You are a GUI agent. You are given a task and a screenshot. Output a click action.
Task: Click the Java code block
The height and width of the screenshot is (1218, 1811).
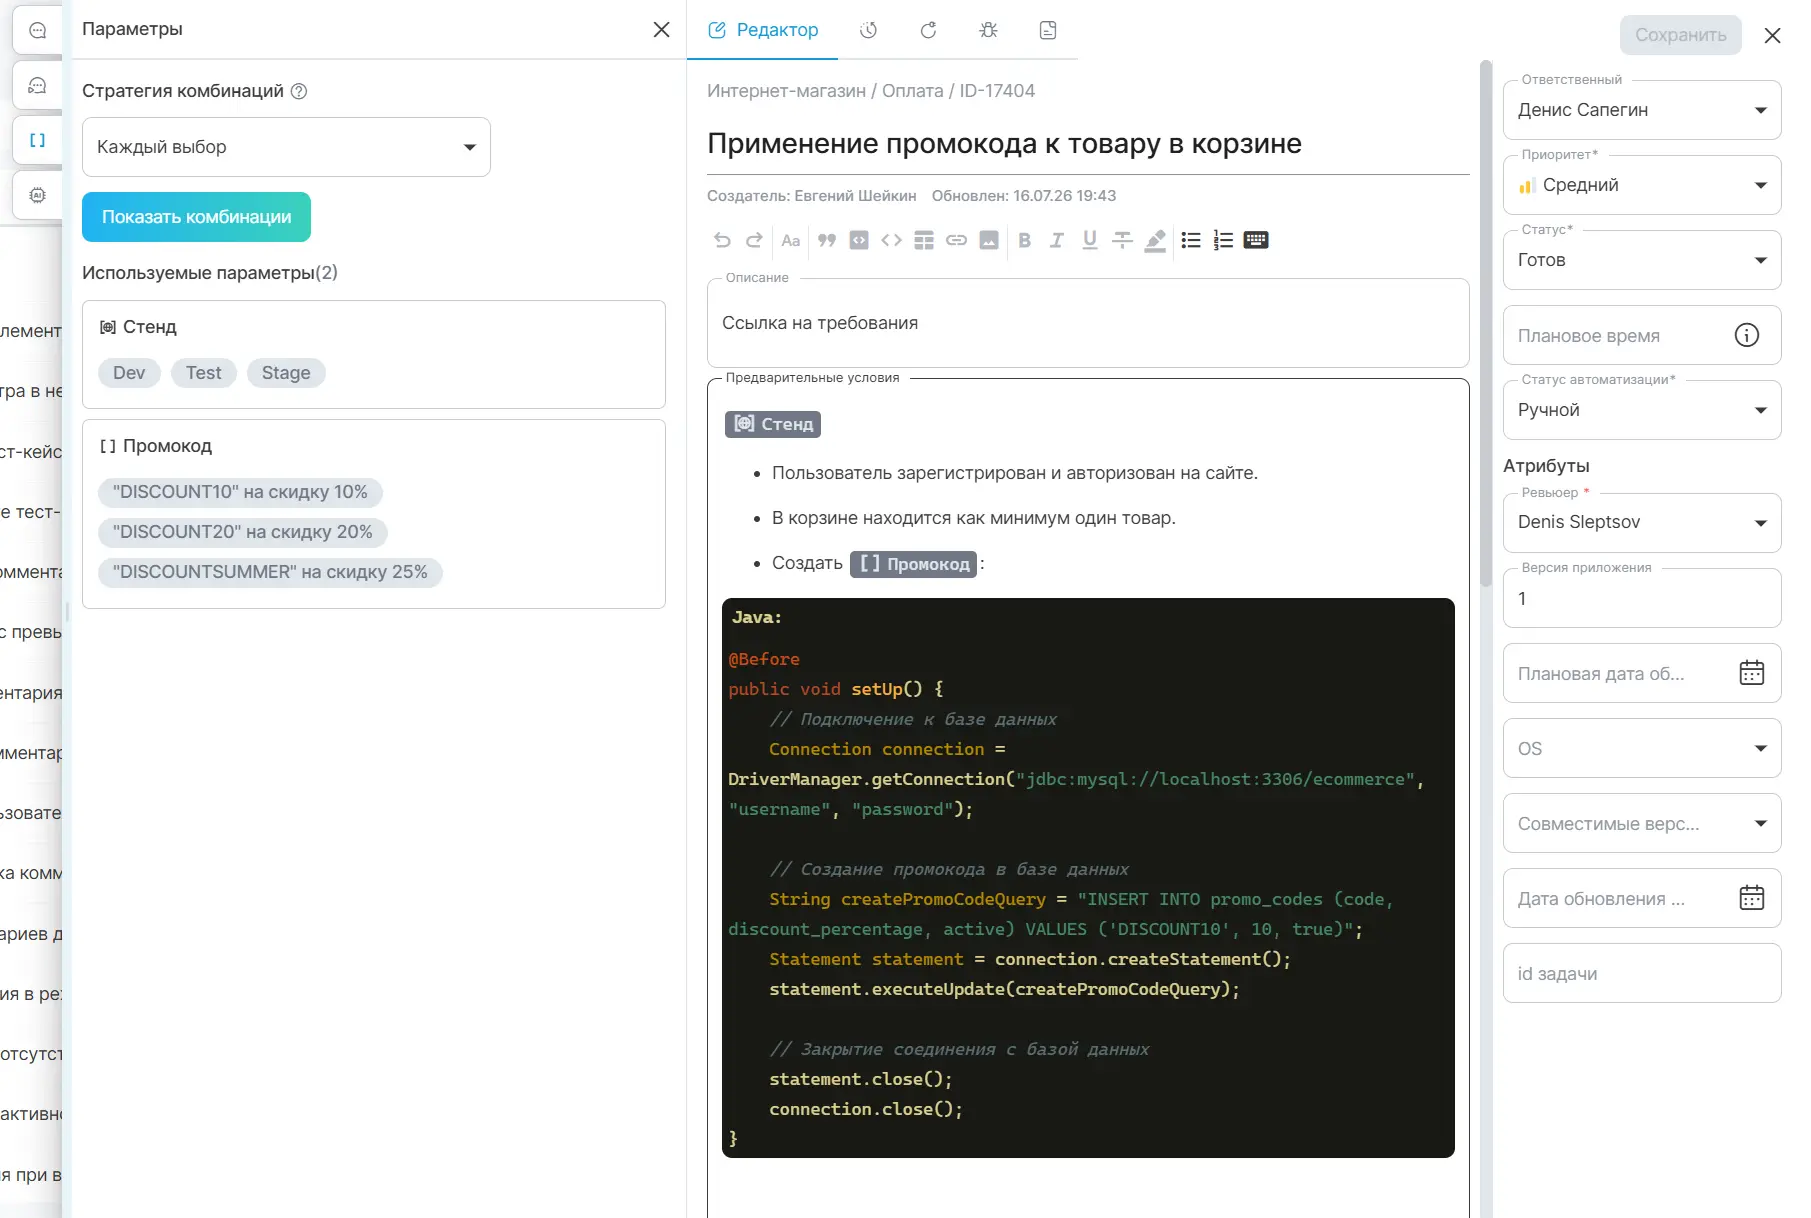click(x=1088, y=878)
